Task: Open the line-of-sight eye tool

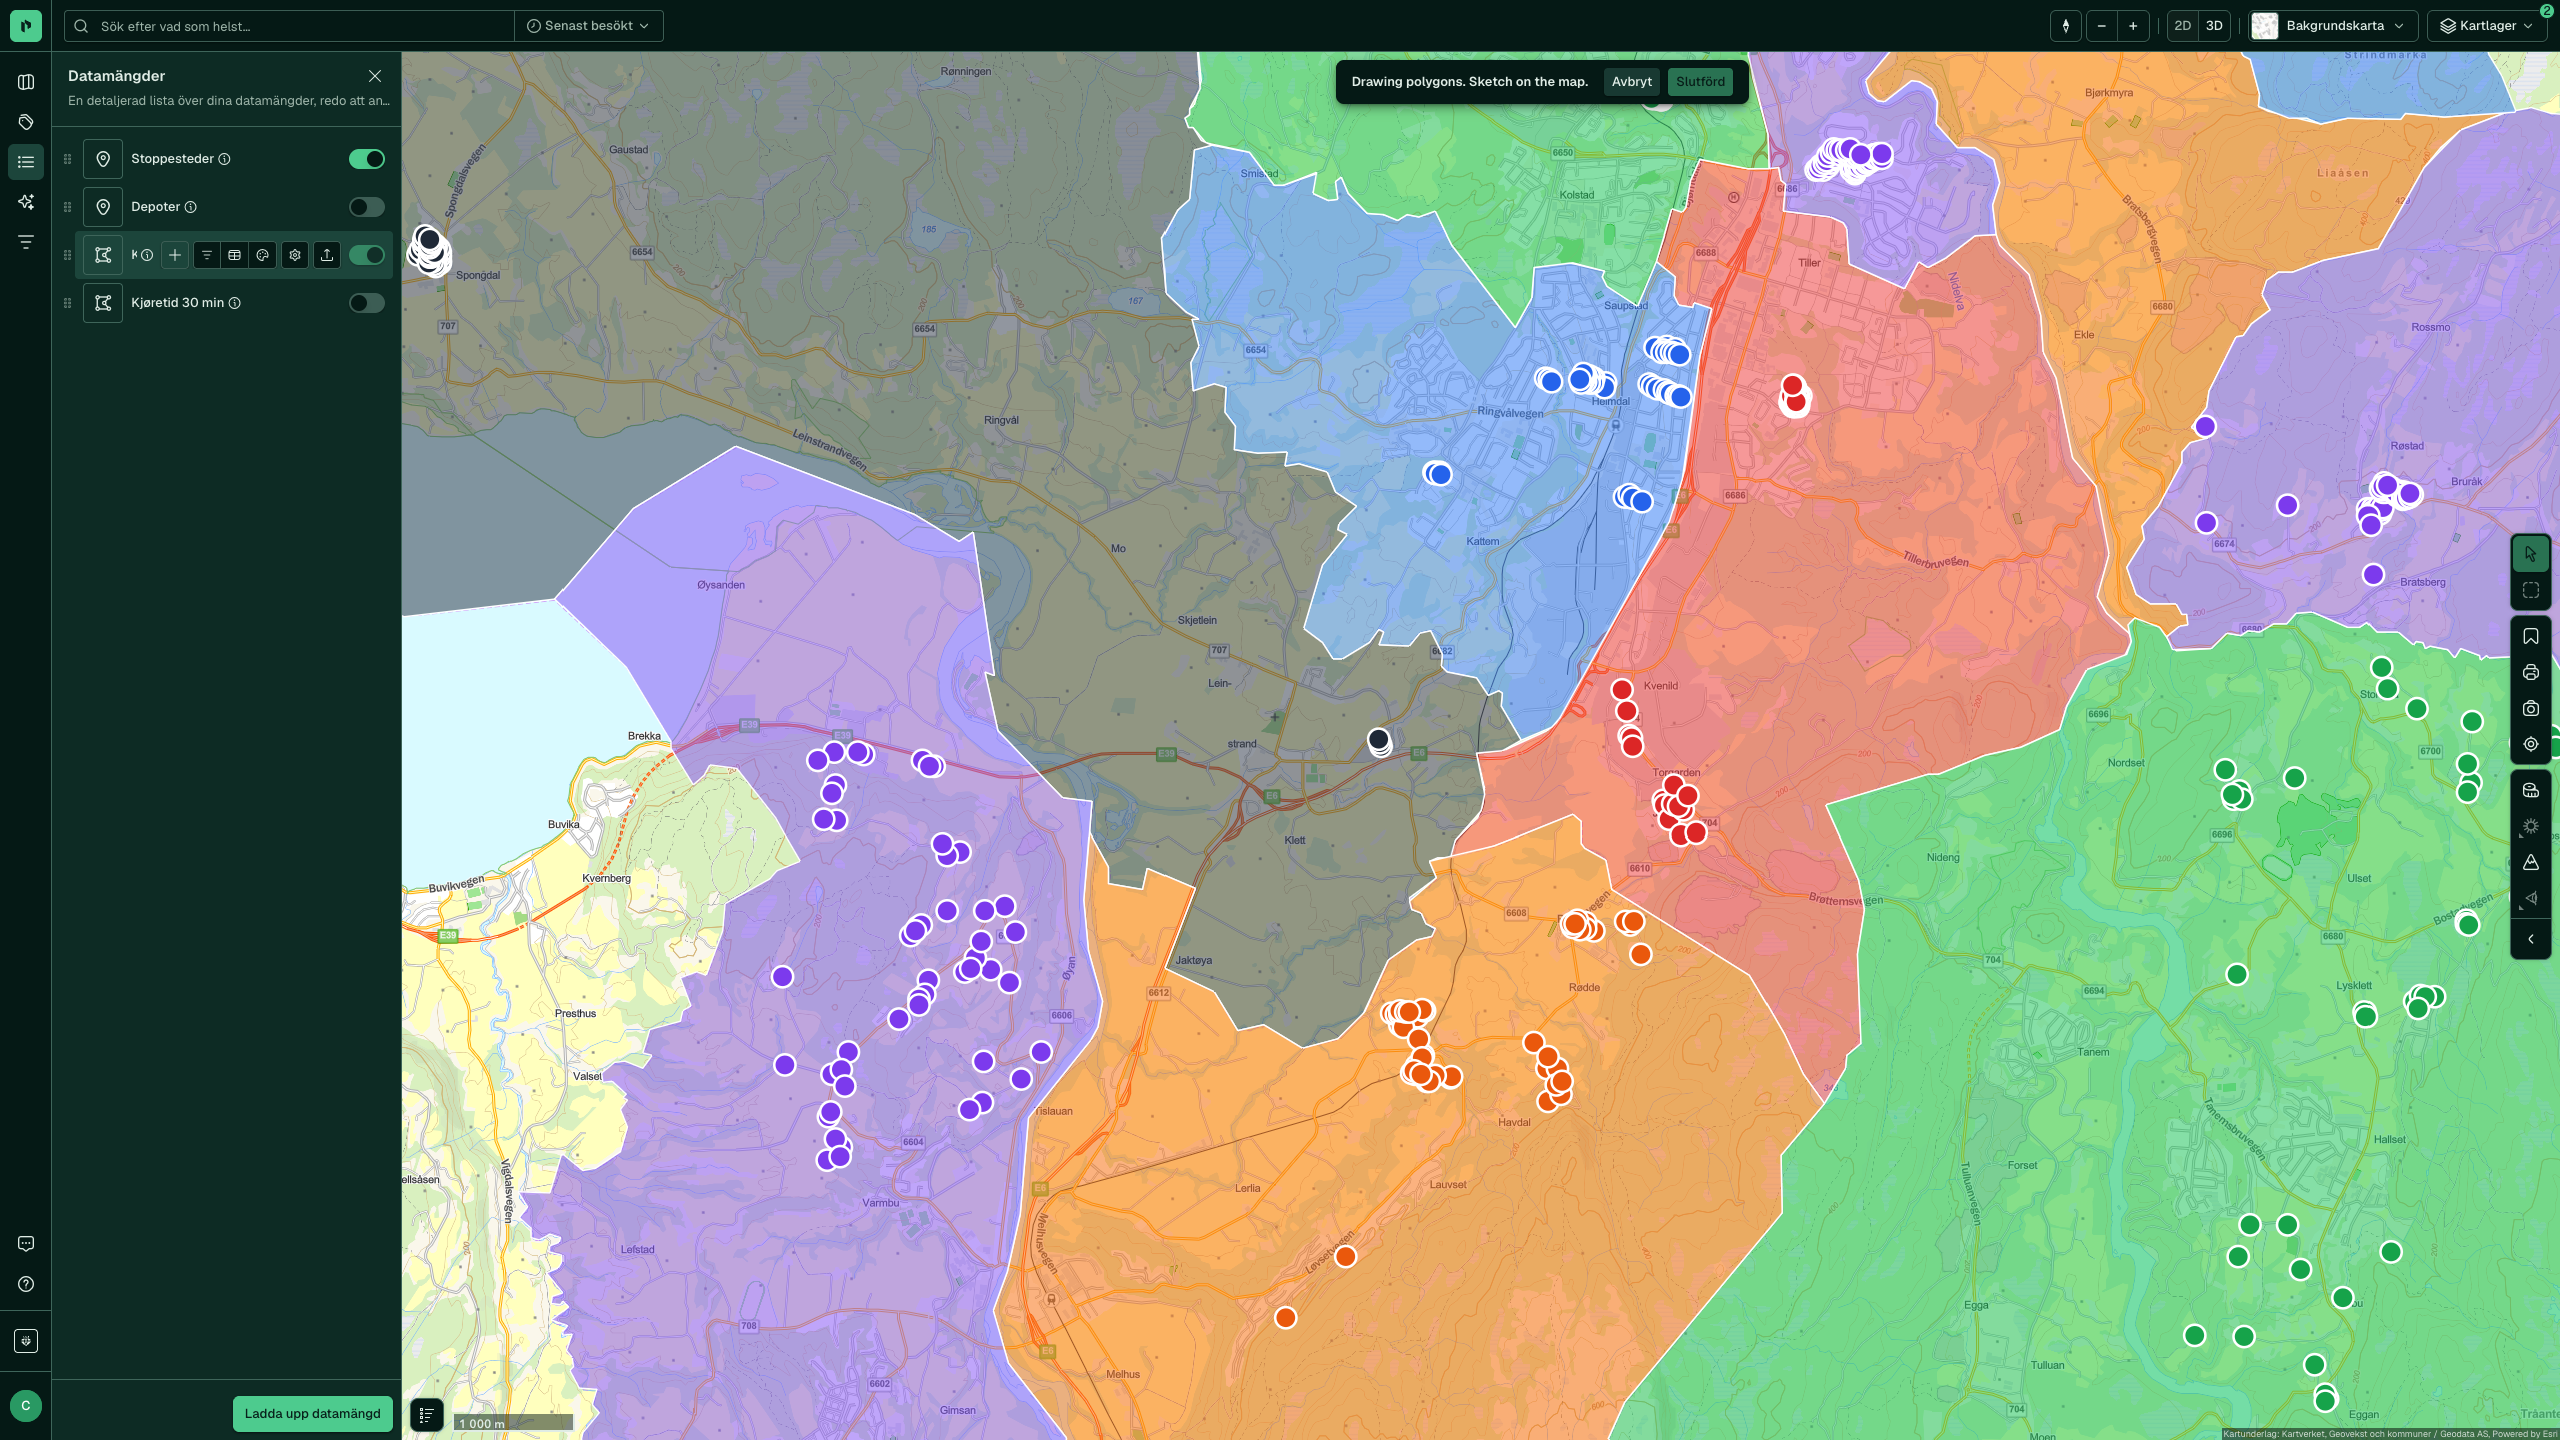Action: point(2530,899)
